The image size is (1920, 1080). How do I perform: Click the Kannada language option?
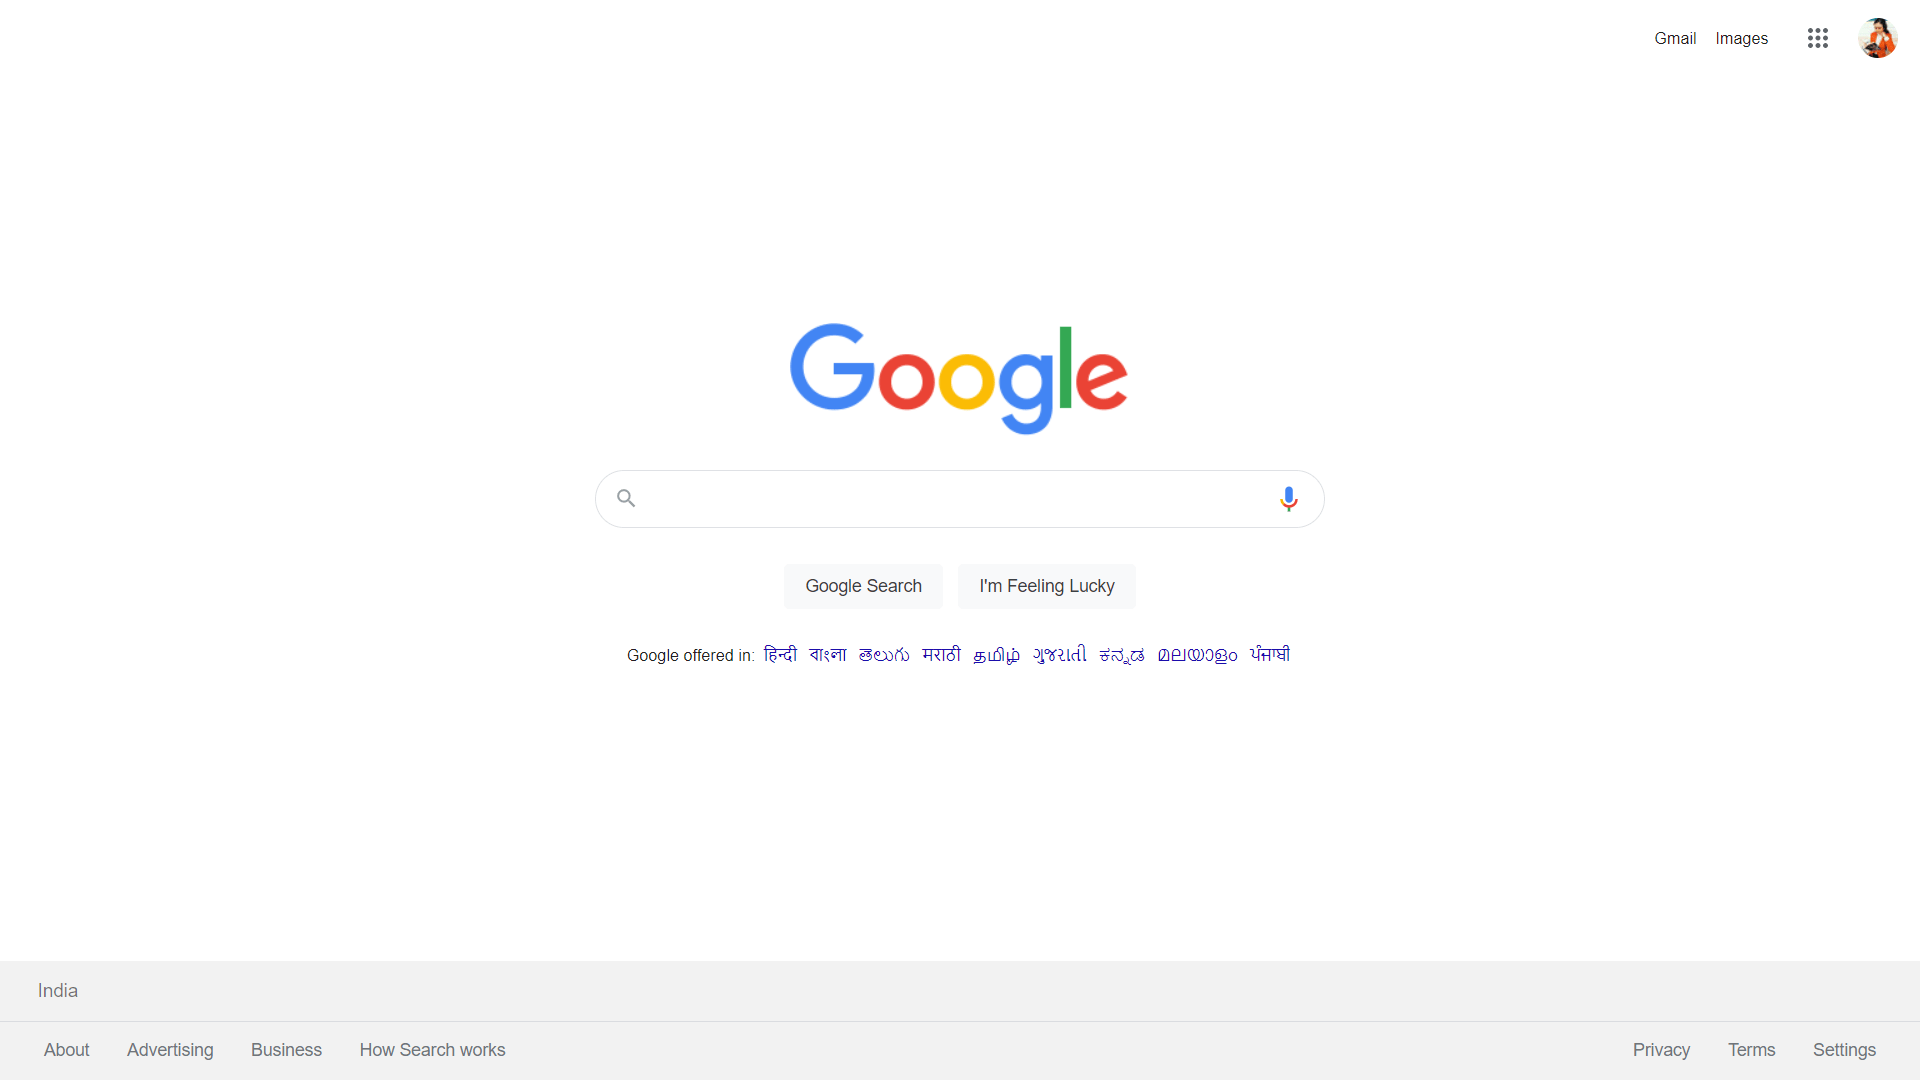(x=1121, y=654)
